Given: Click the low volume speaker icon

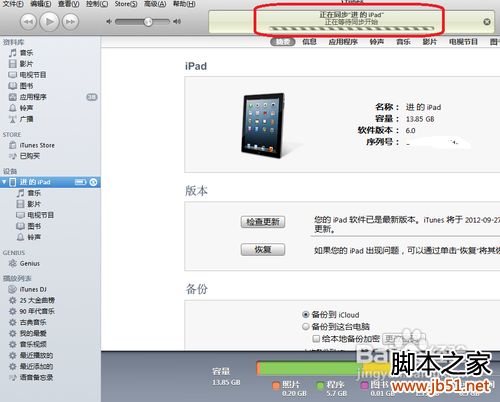Looking at the screenshot, I should (109, 22).
